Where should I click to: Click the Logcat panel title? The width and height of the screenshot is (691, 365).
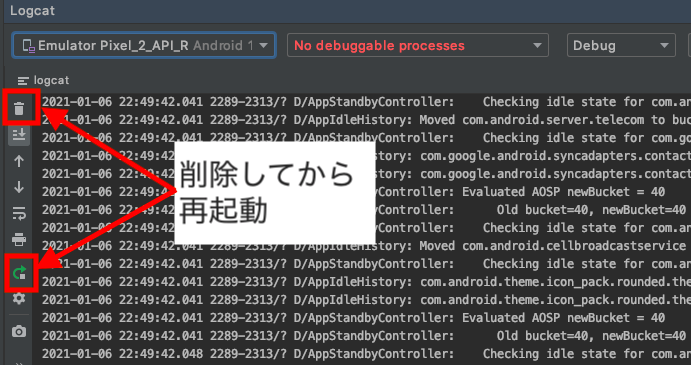[x=33, y=11]
